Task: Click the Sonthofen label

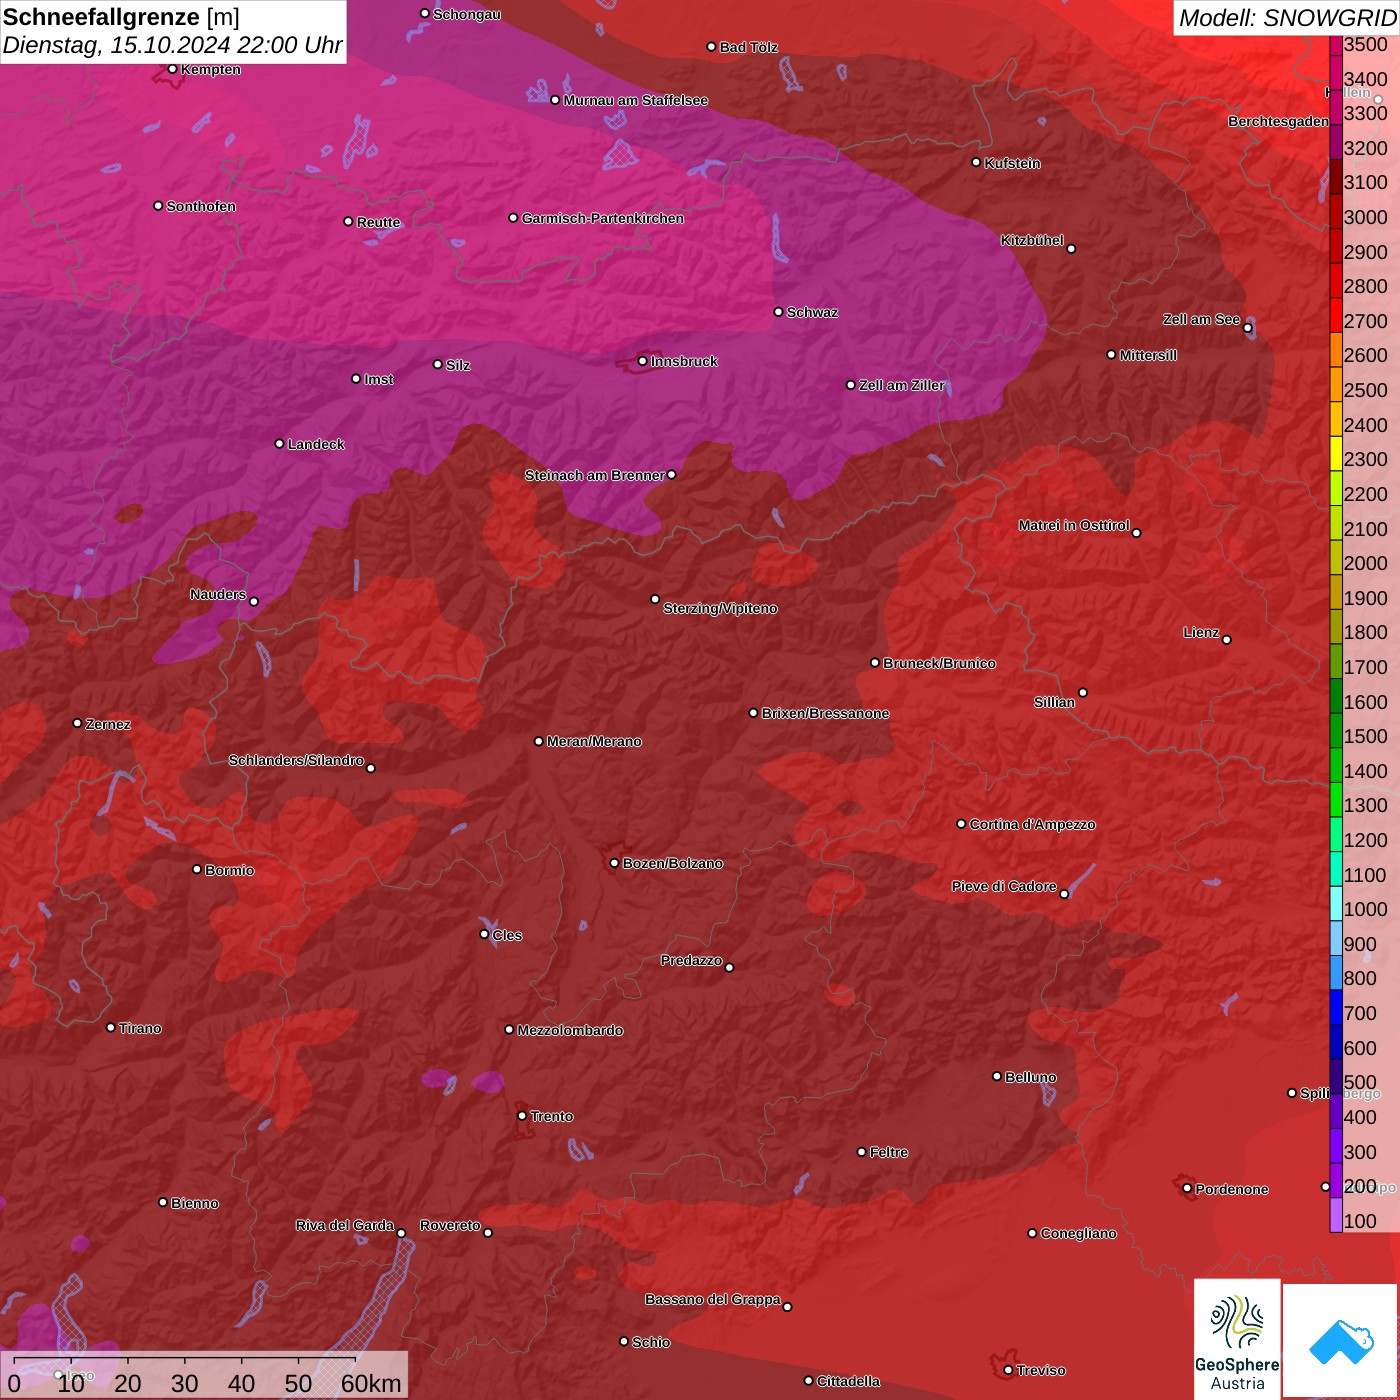Action: pos(201,206)
